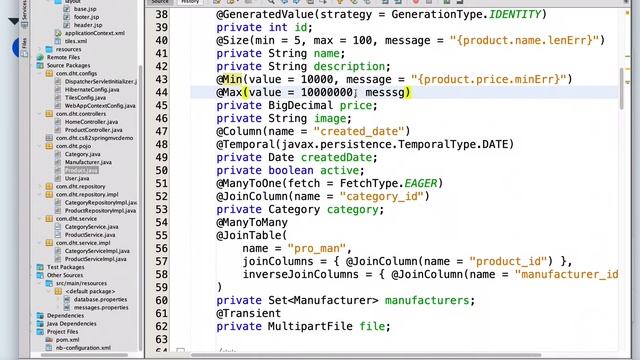
Task: Expand the com.dht.repository package
Action: pyautogui.click(x=40, y=187)
